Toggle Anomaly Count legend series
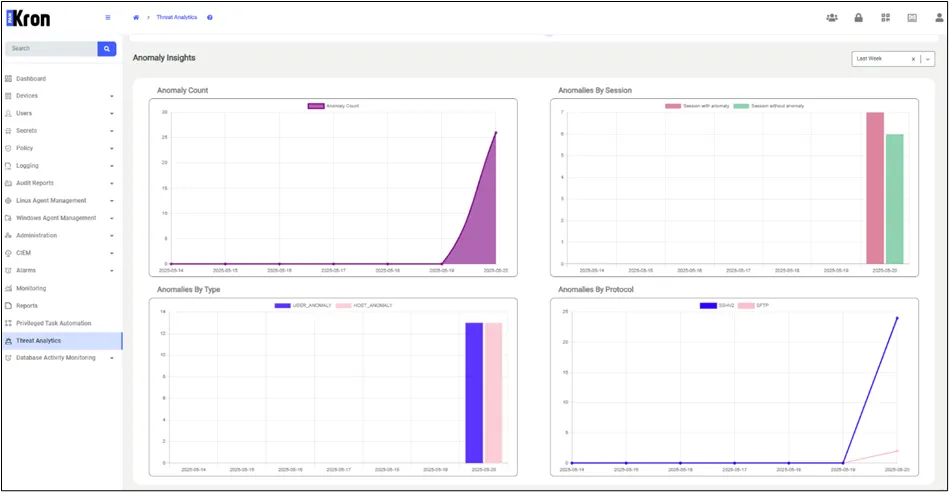The height and width of the screenshot is (492, 949). pyautogui.click(x=333, y=106)
